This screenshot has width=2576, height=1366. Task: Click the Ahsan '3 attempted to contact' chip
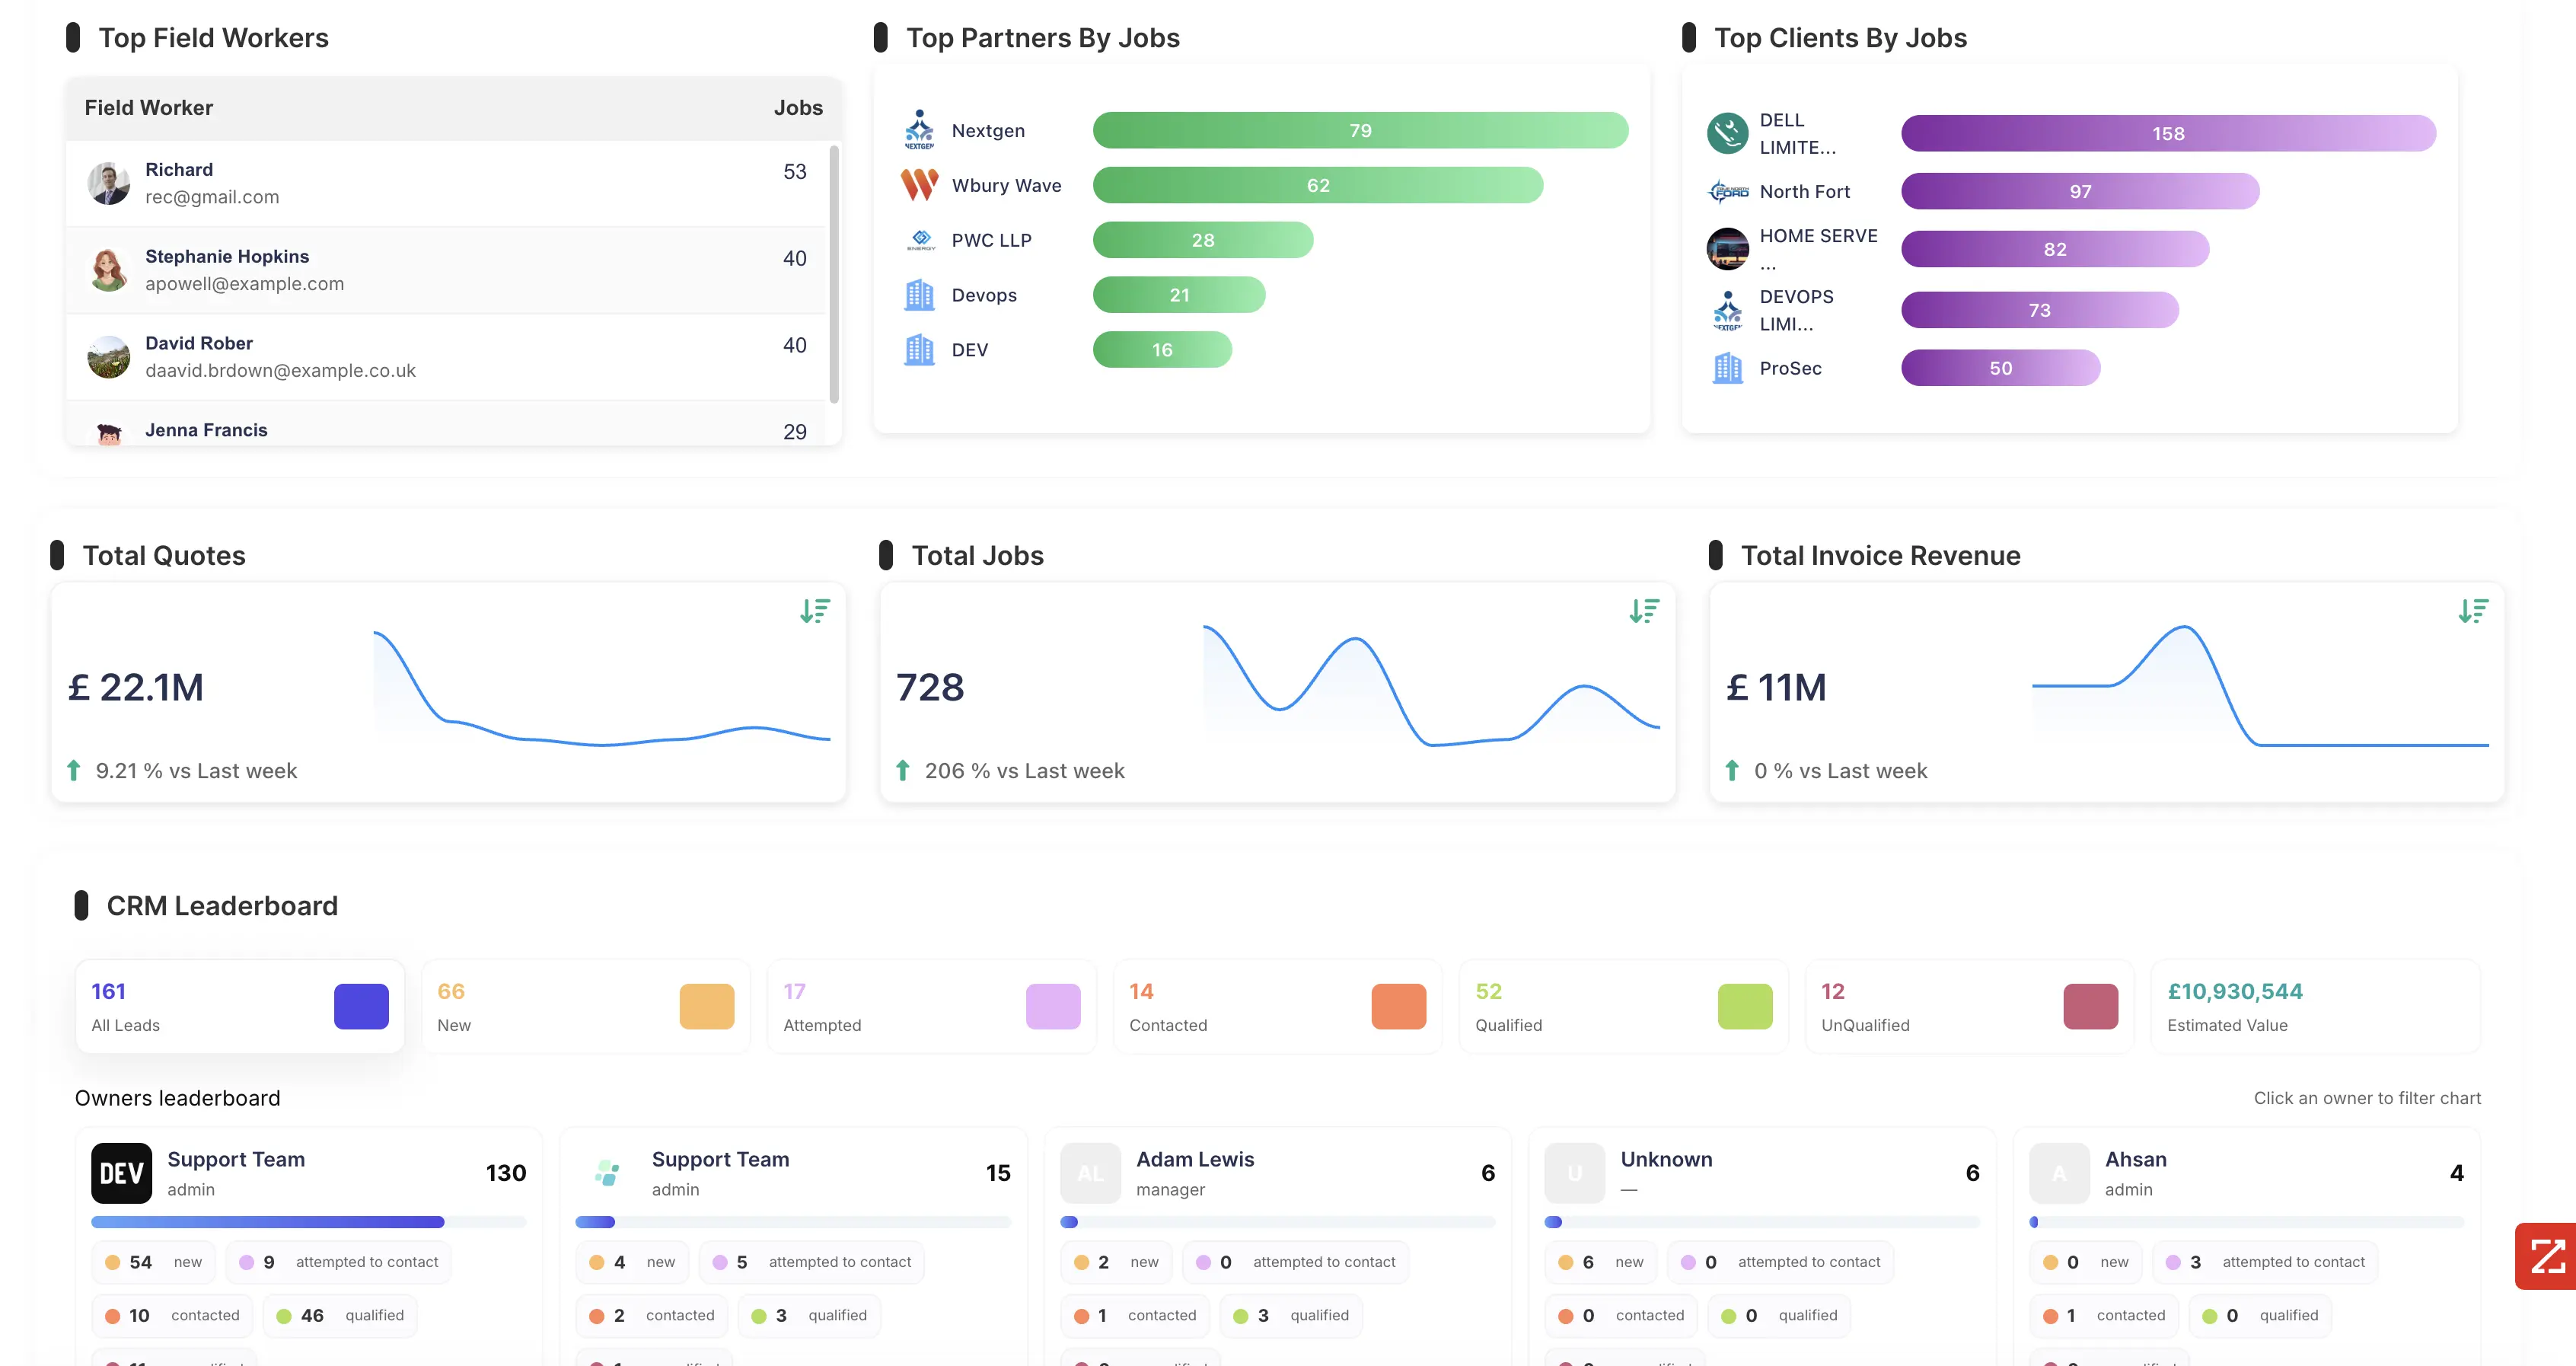2265,1262
